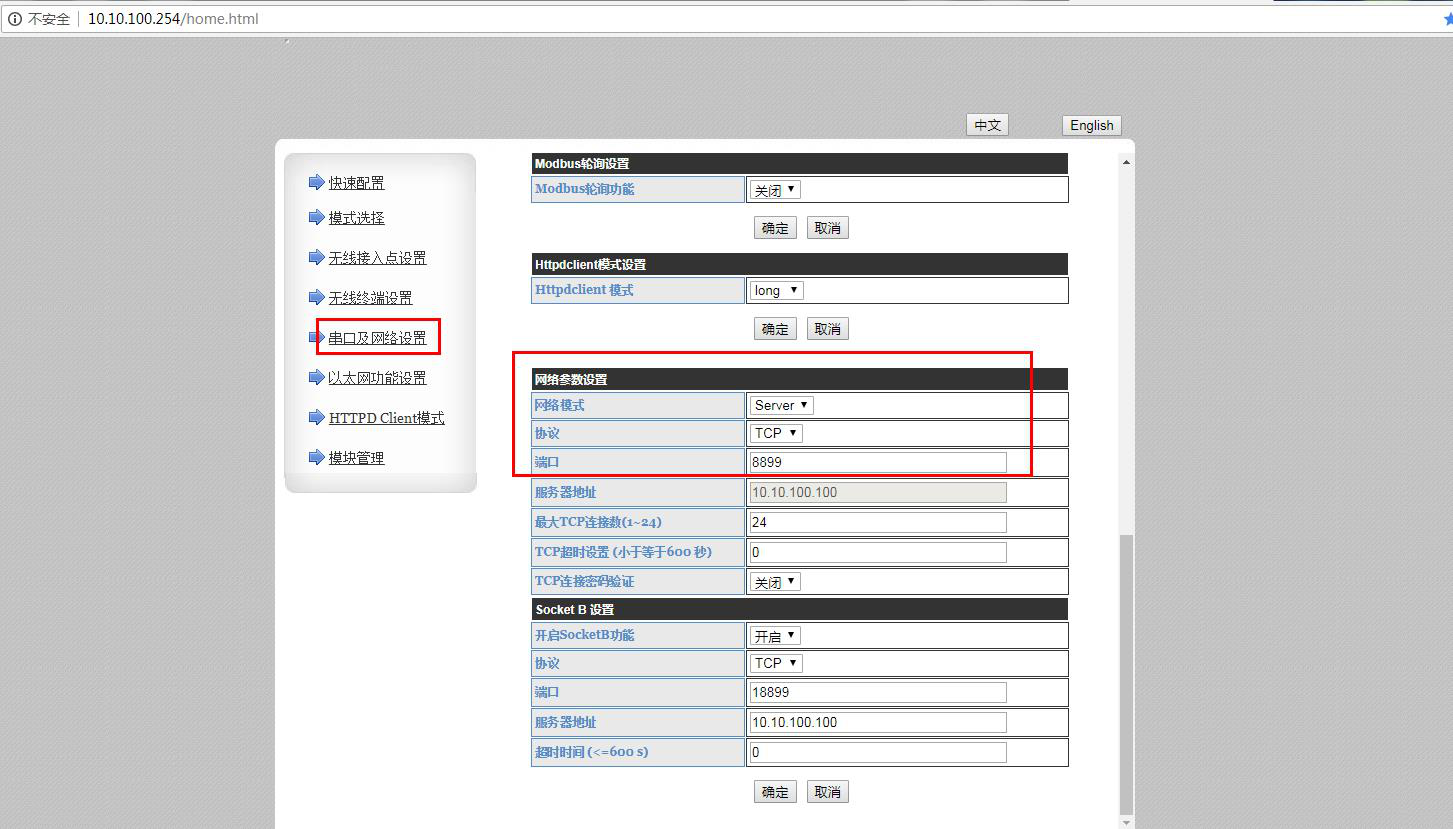The image size is (1453, 829).
Task: Click the site info icon in address bar
Action: pos(15,19)
